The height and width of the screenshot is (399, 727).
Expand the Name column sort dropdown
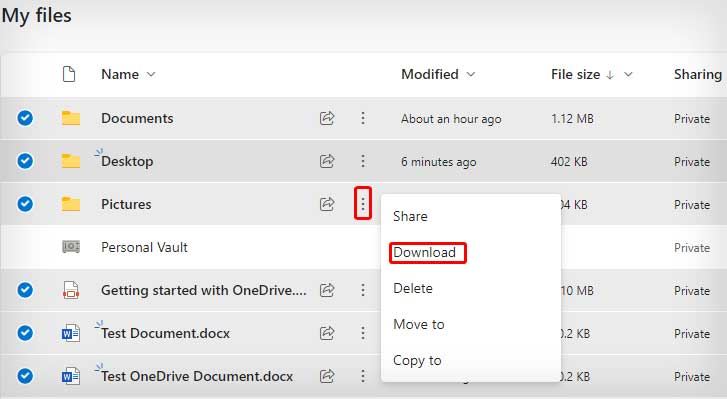tap(151, 74)
